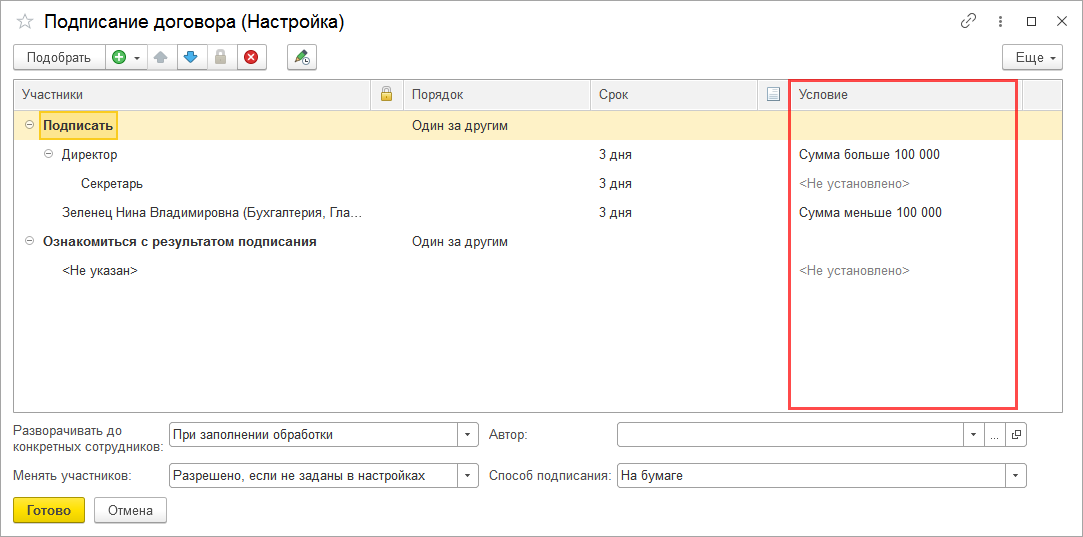Viewport: 1083px width, 537px height.
Task: Click the note icon column header
Action: (772, 94)
